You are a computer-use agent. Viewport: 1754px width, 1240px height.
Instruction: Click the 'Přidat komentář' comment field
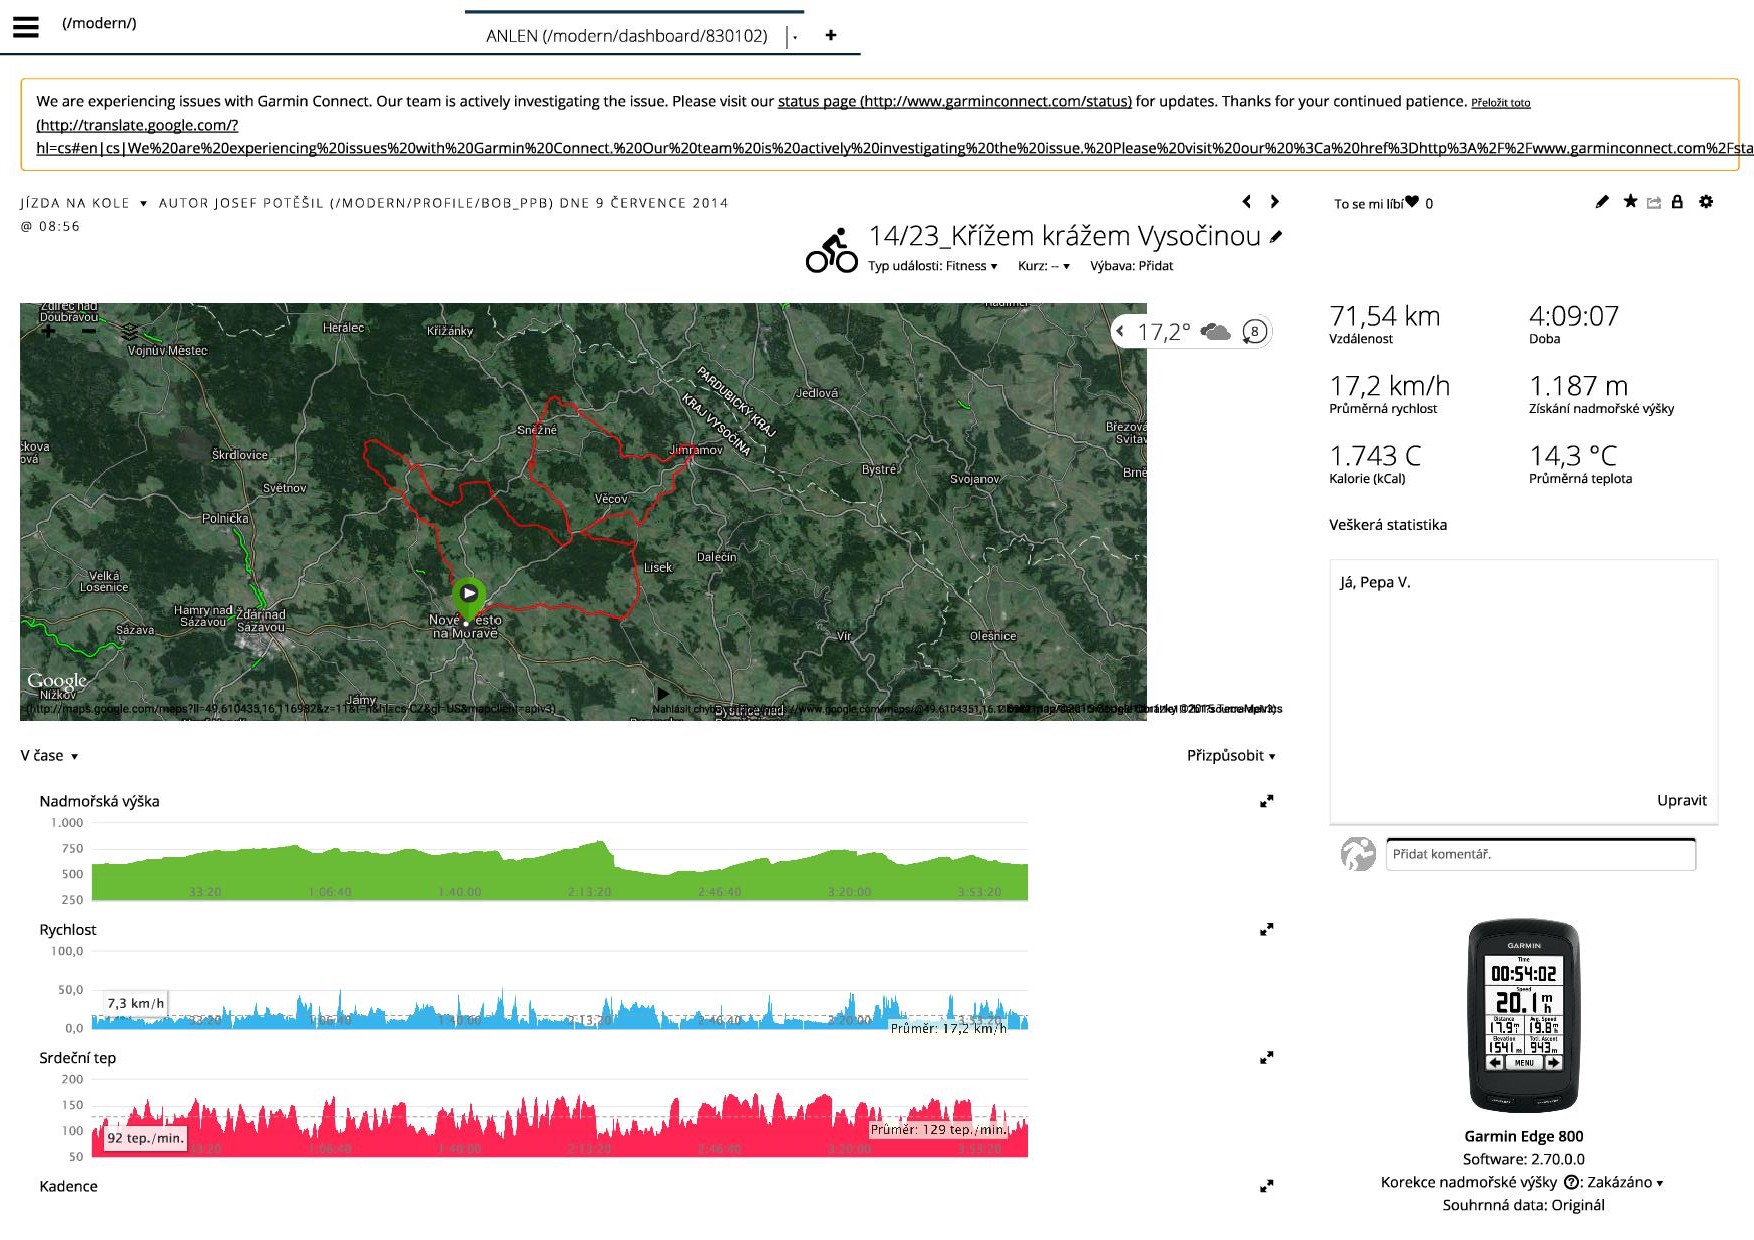pos(1540,854)
